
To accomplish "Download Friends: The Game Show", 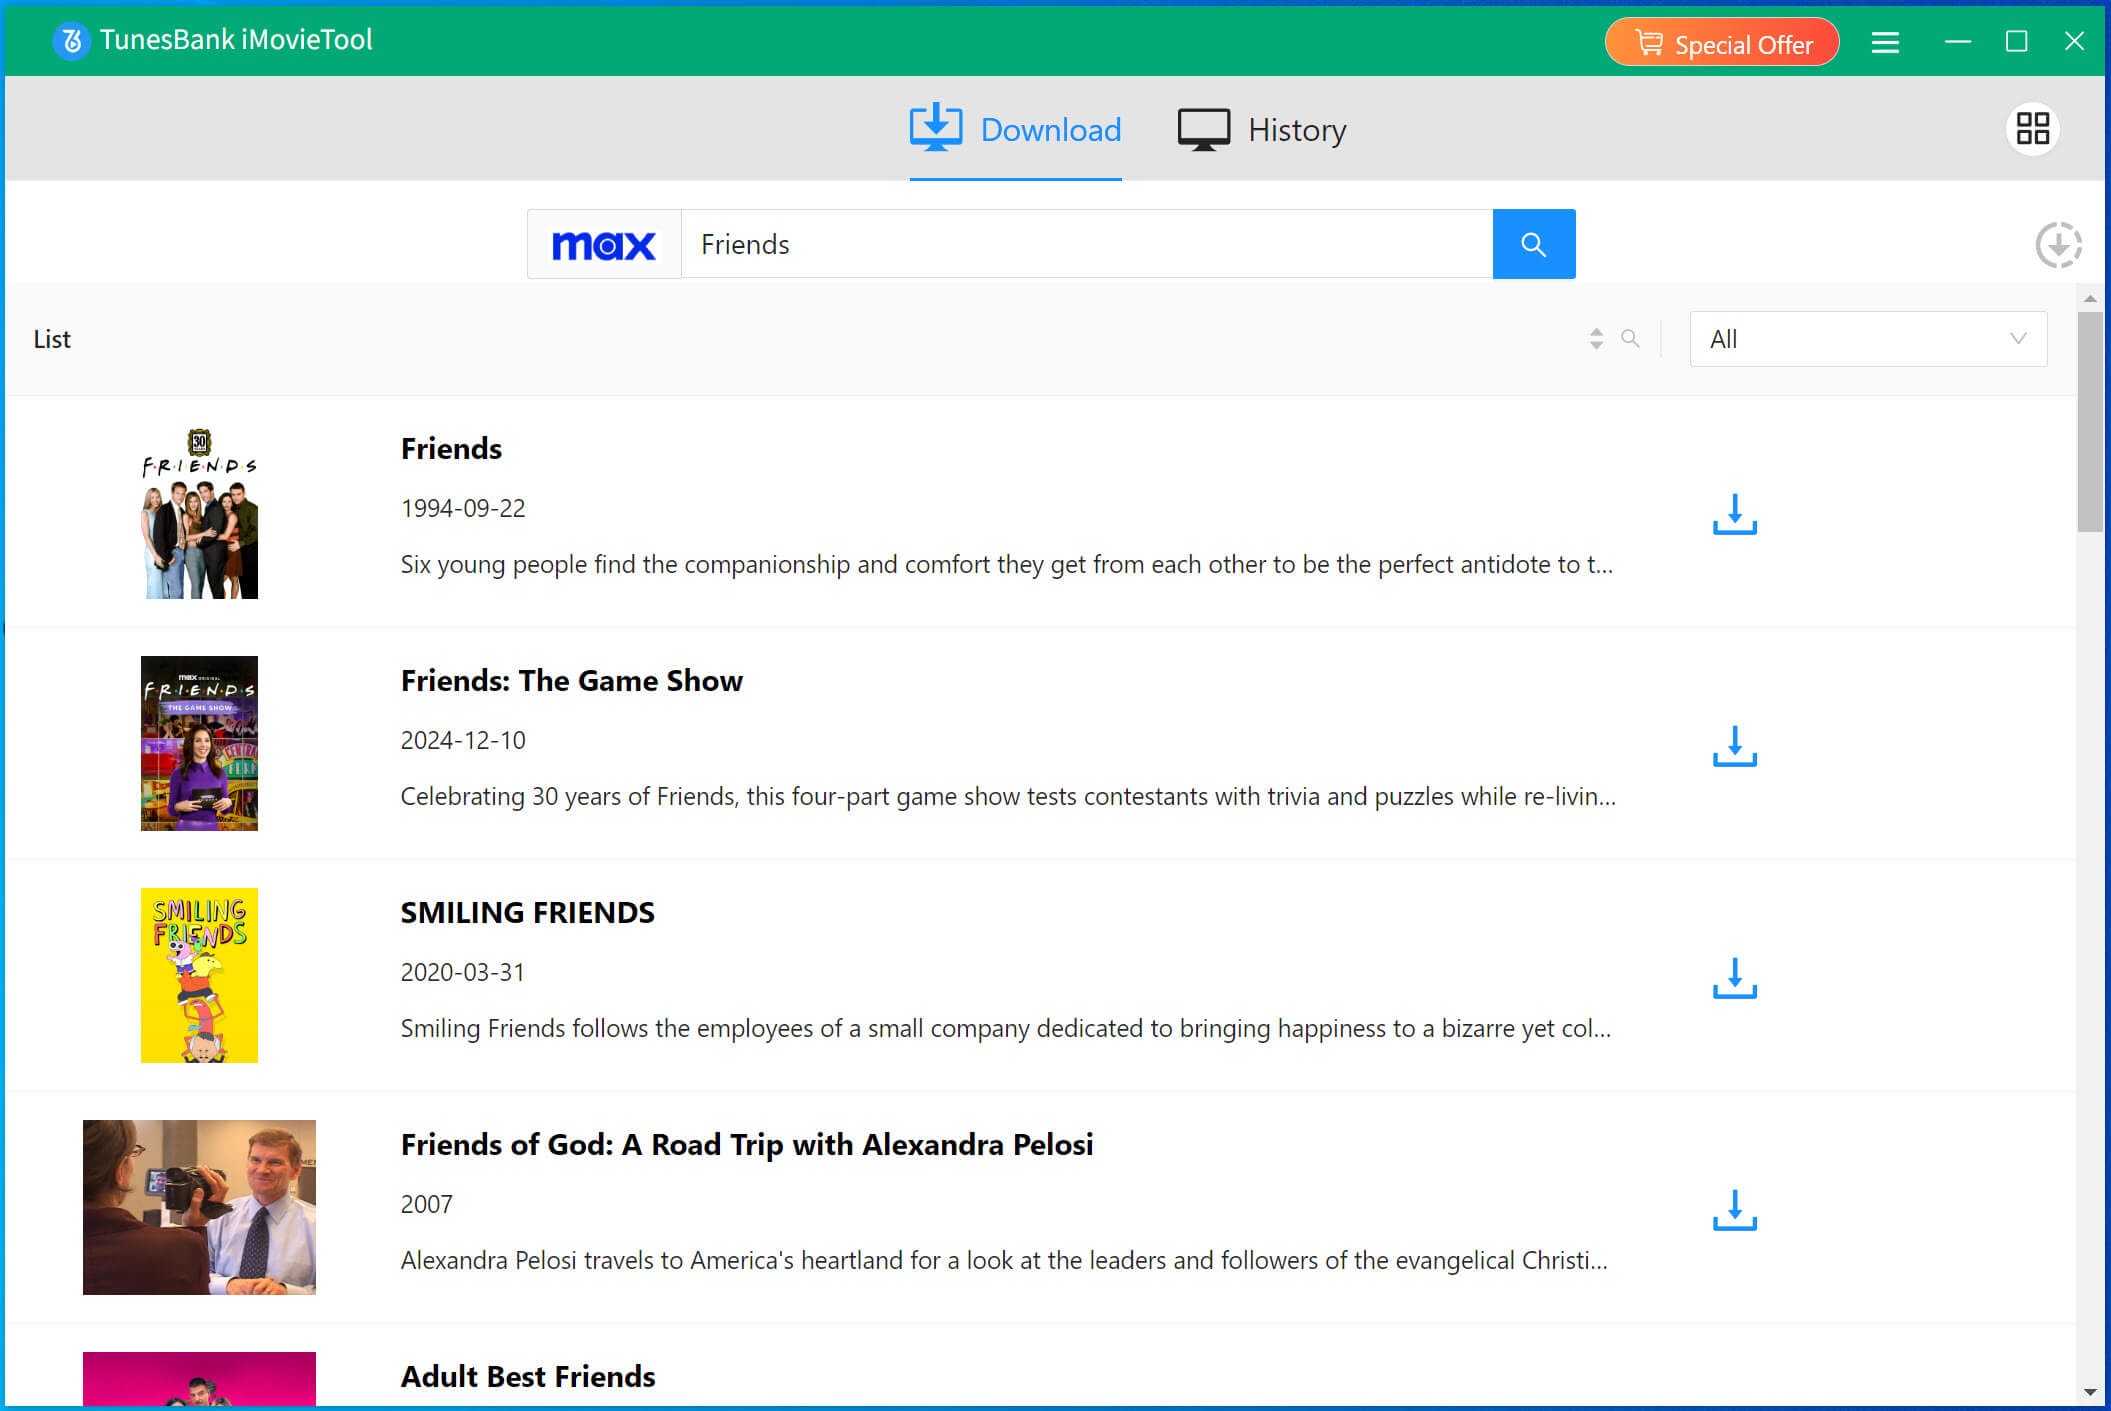I will (x=1734, y=746).
